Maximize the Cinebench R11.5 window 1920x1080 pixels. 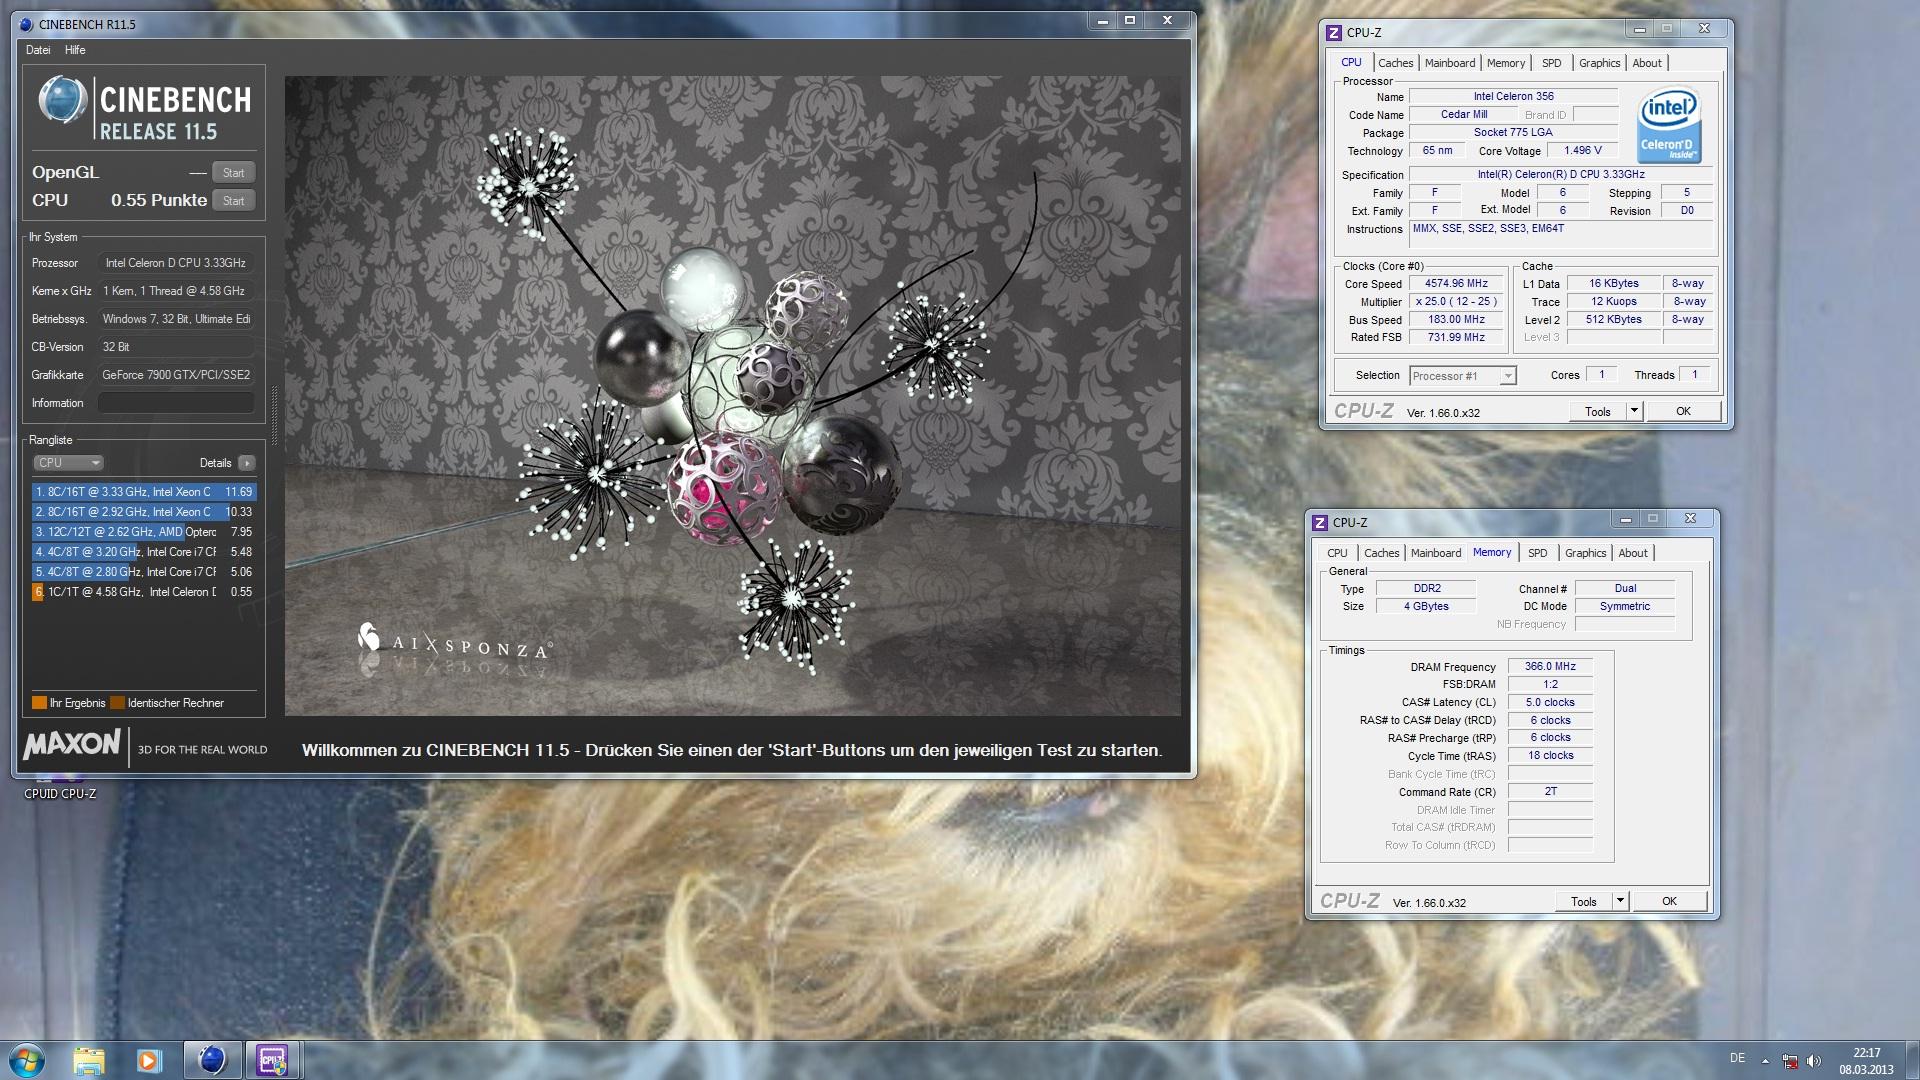(x=1130, y=21)
